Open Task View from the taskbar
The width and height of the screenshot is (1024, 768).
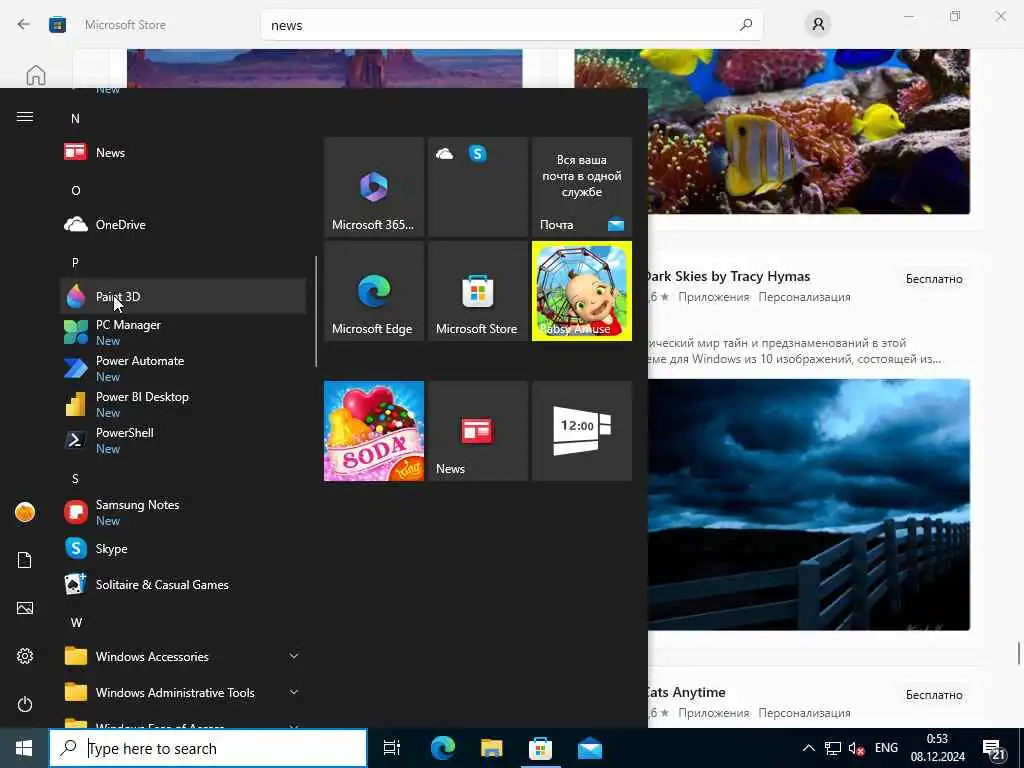(x=392, y=748)
